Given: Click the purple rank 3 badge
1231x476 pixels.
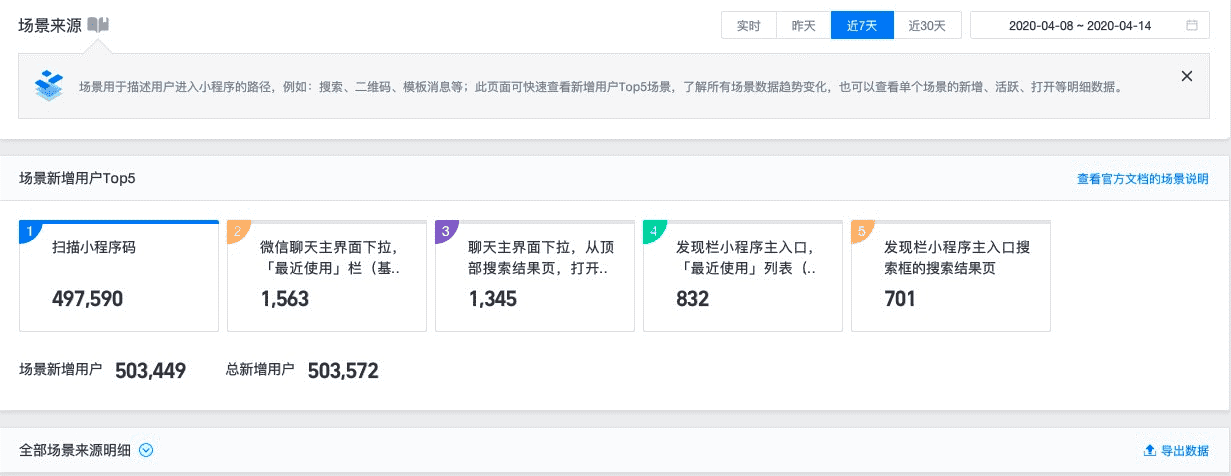Looking at the screenshot, I should click(445, 231).
